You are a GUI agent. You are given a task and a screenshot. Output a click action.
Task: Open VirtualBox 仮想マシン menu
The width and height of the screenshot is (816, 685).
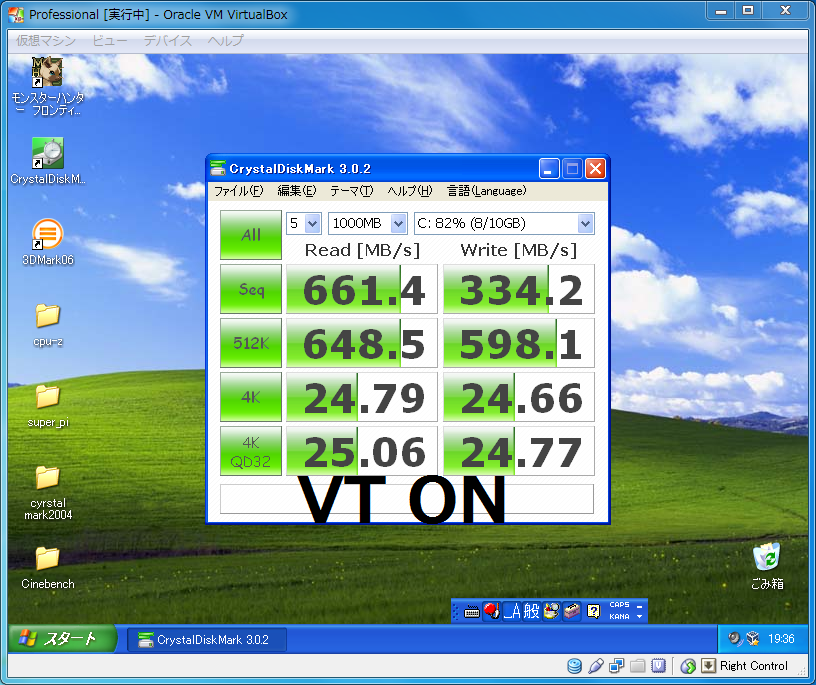click(46, 41)
